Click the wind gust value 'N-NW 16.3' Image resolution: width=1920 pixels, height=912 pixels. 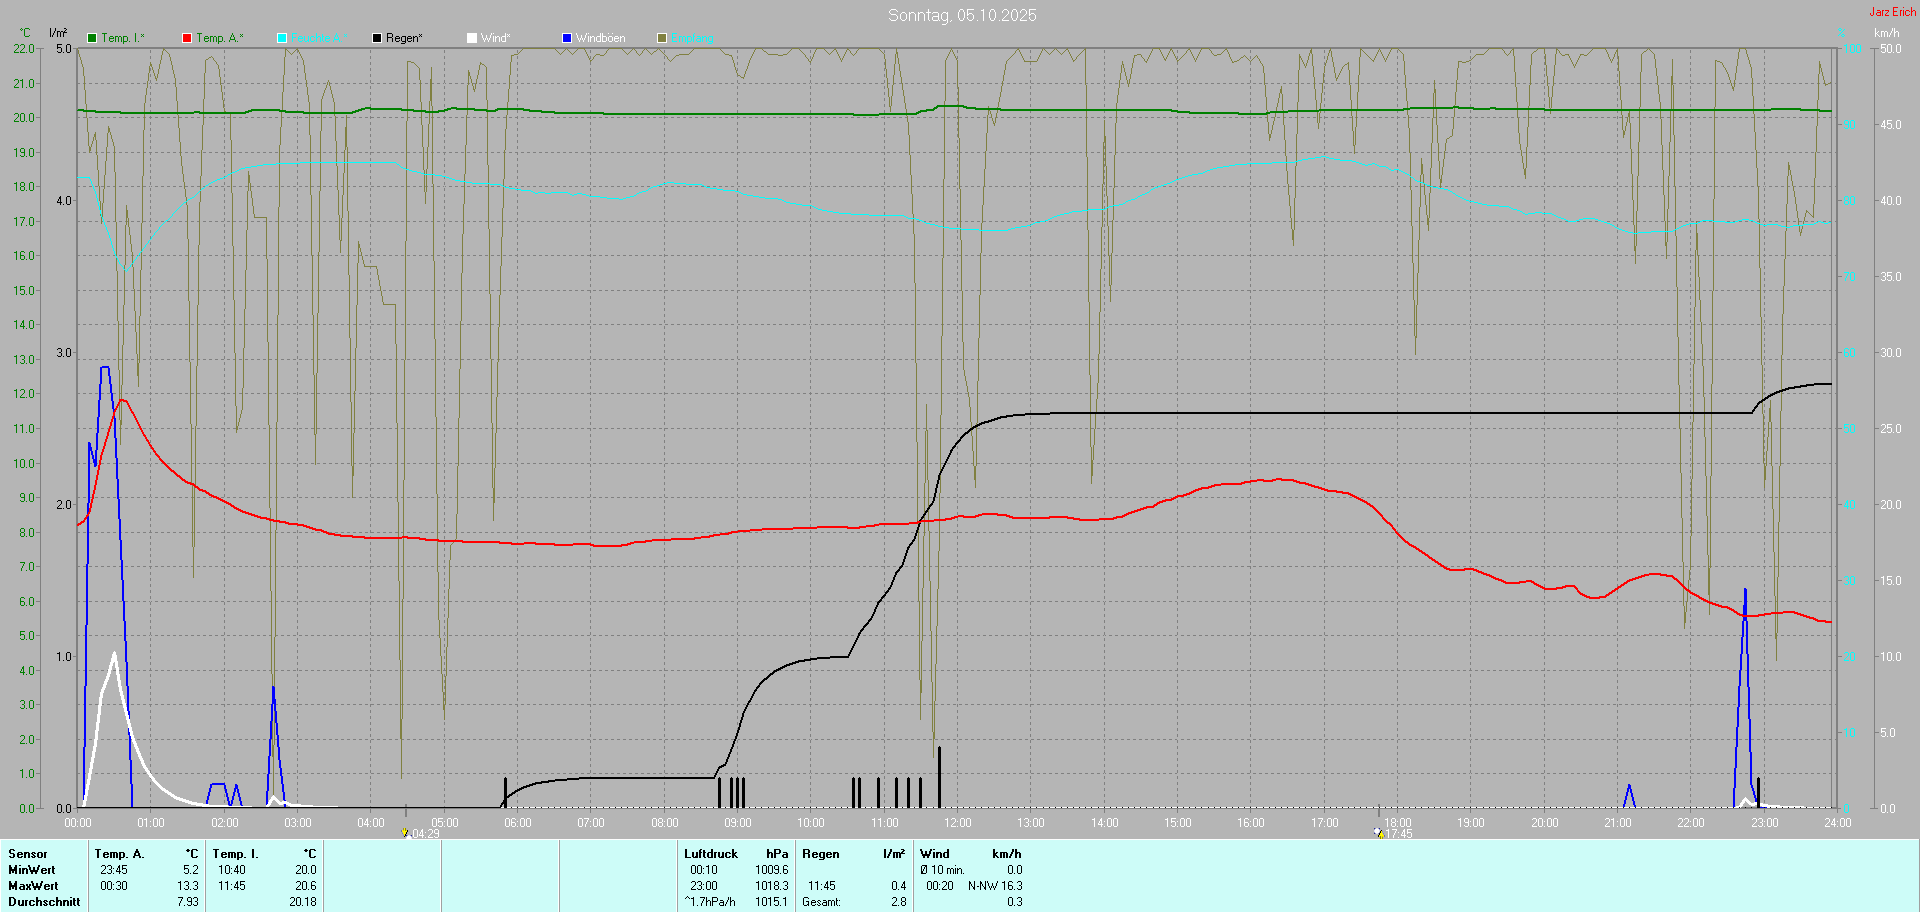[x=995, y=886]
